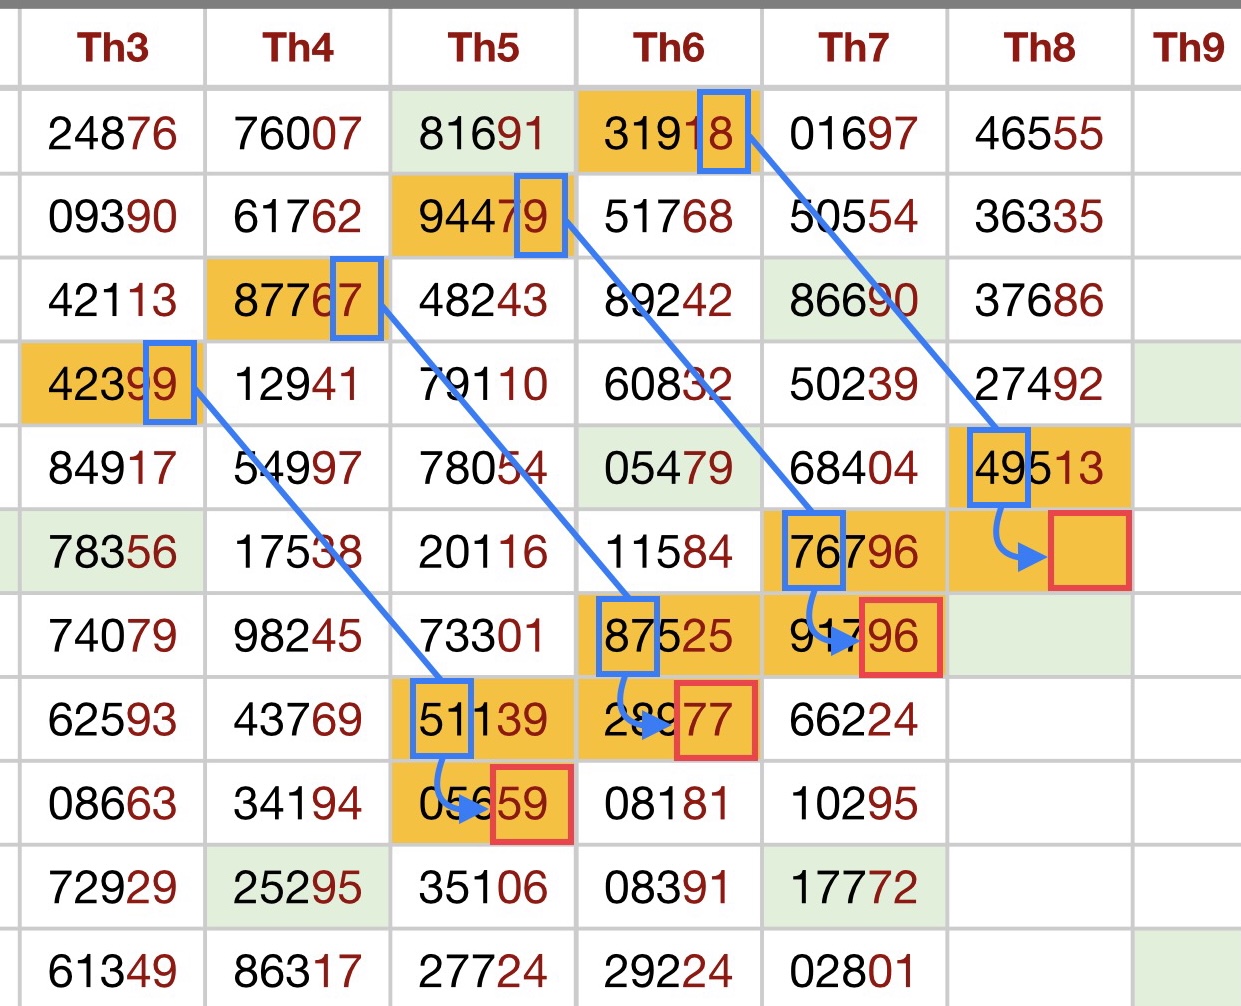The width and height of the screenshot is (1241, 1006).
Task: Click the Th6 column header
Action: 668,48
